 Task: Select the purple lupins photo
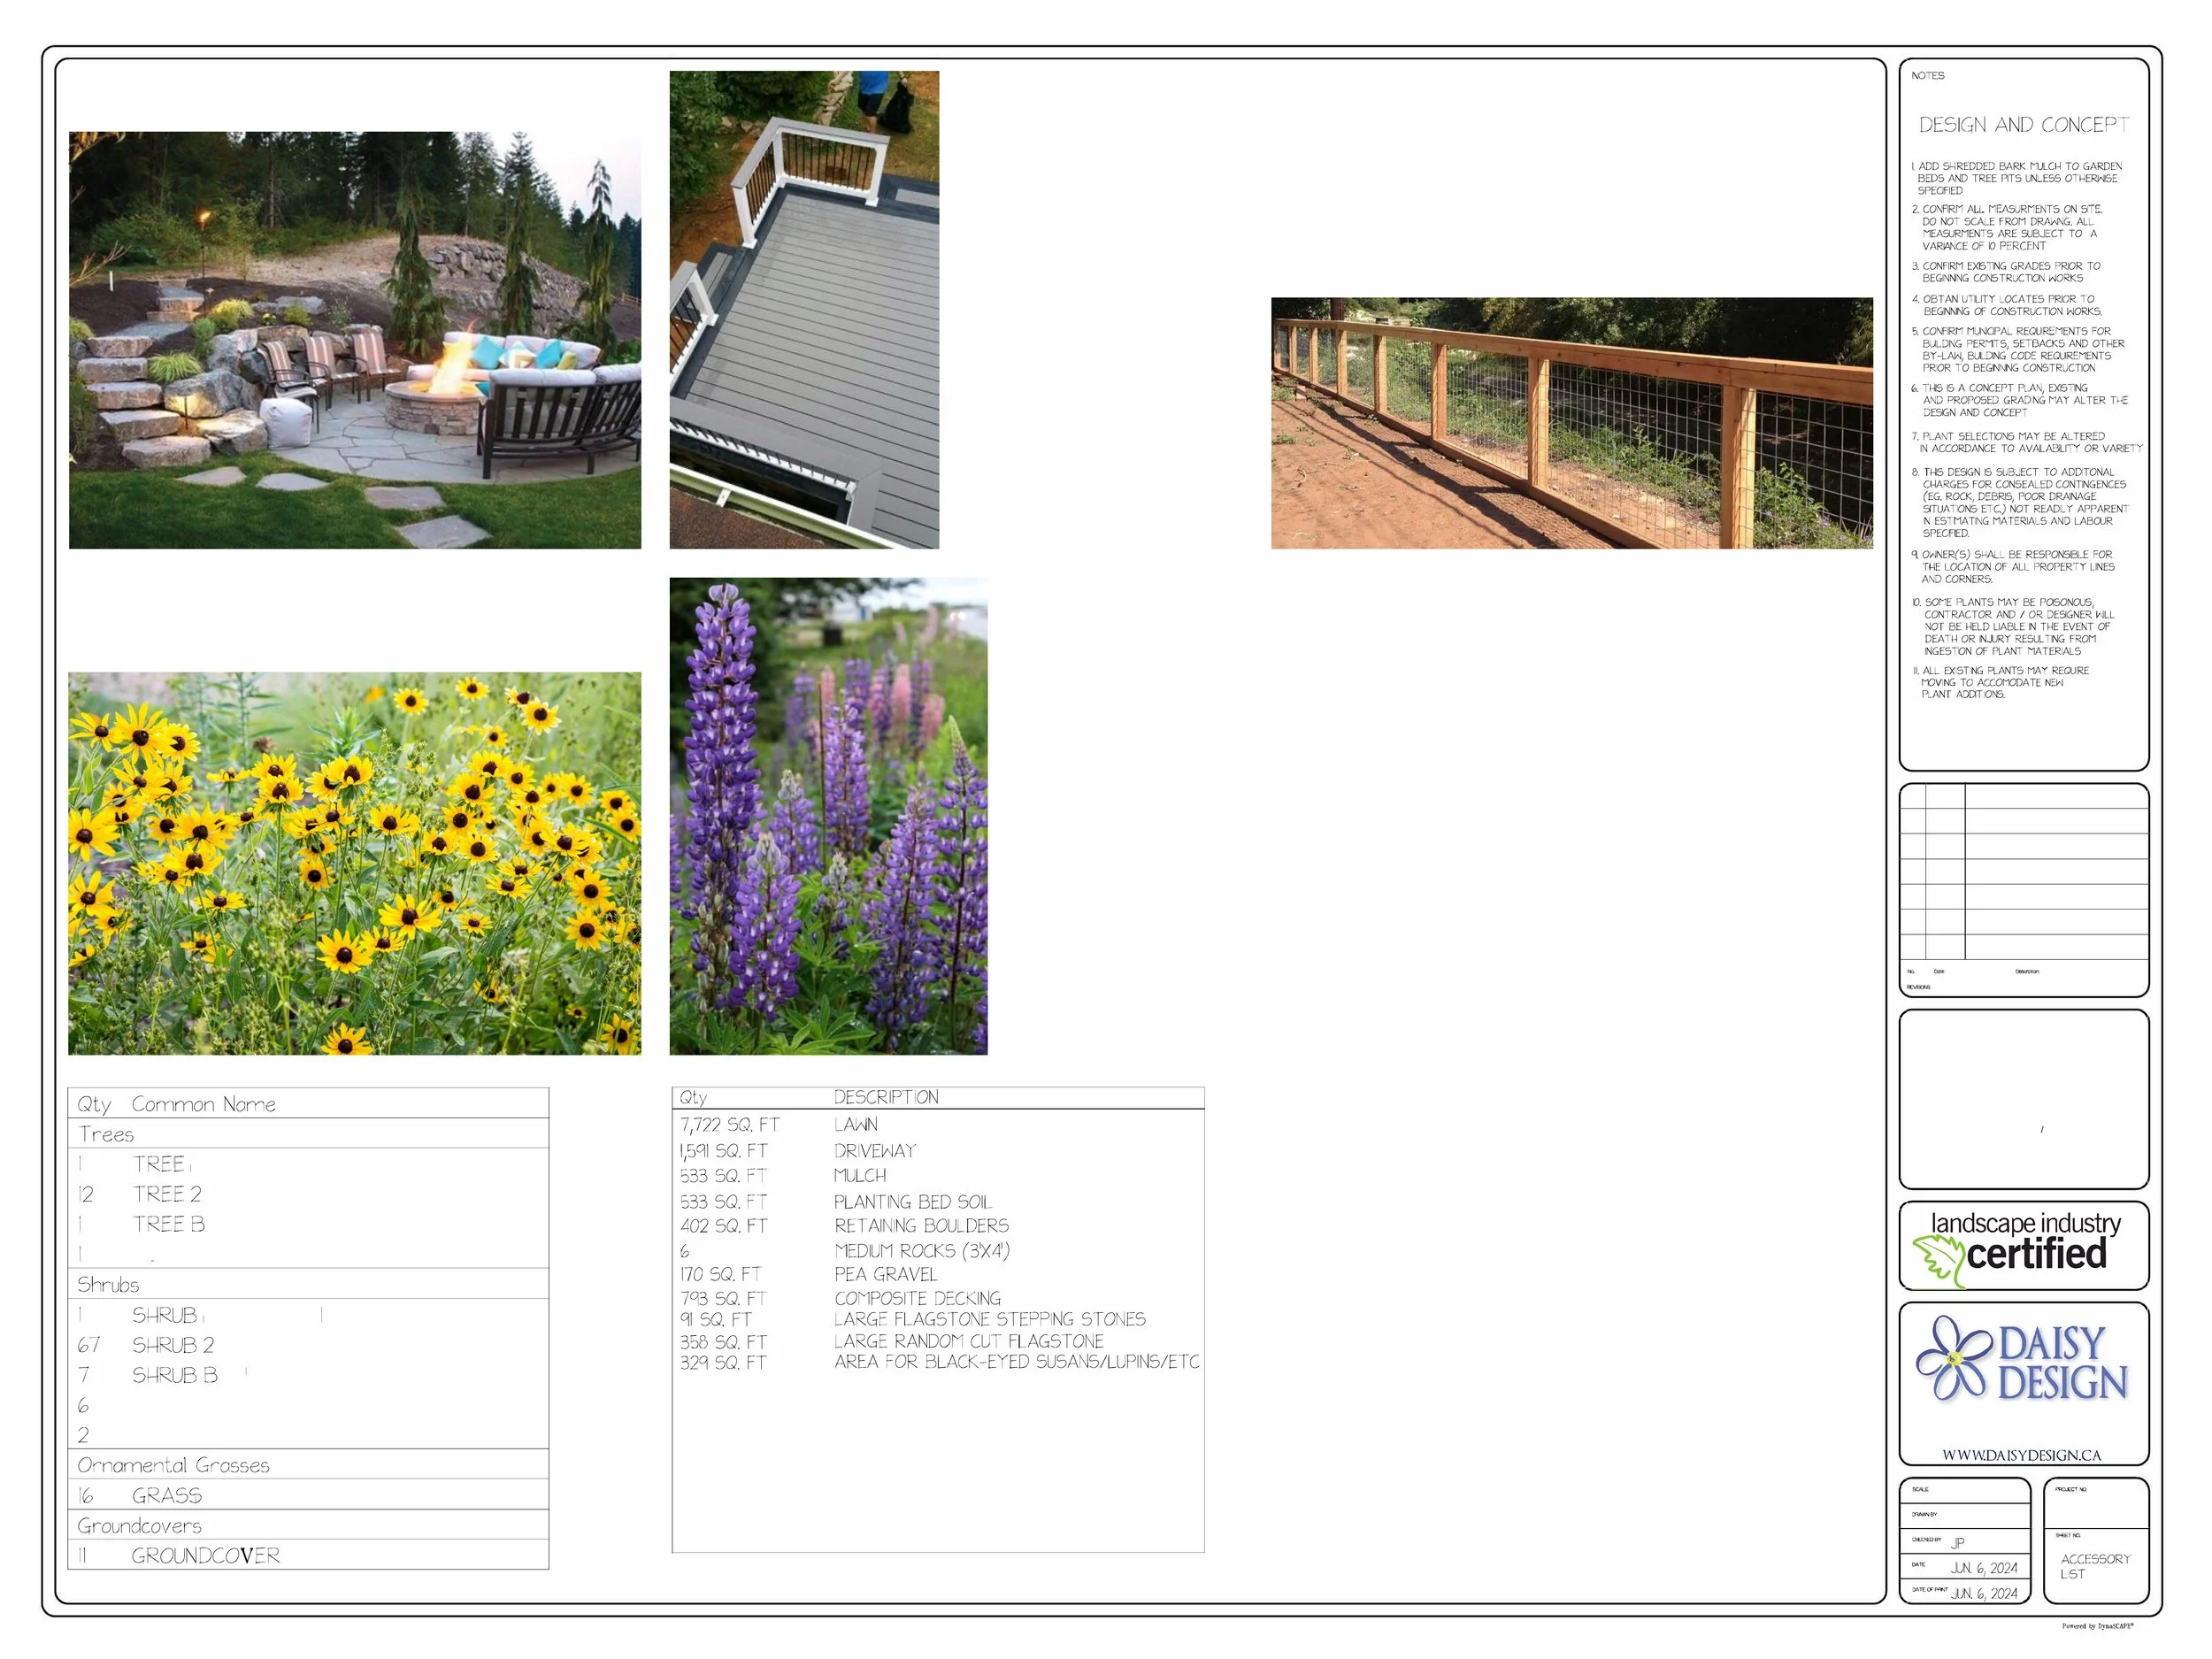828,816
